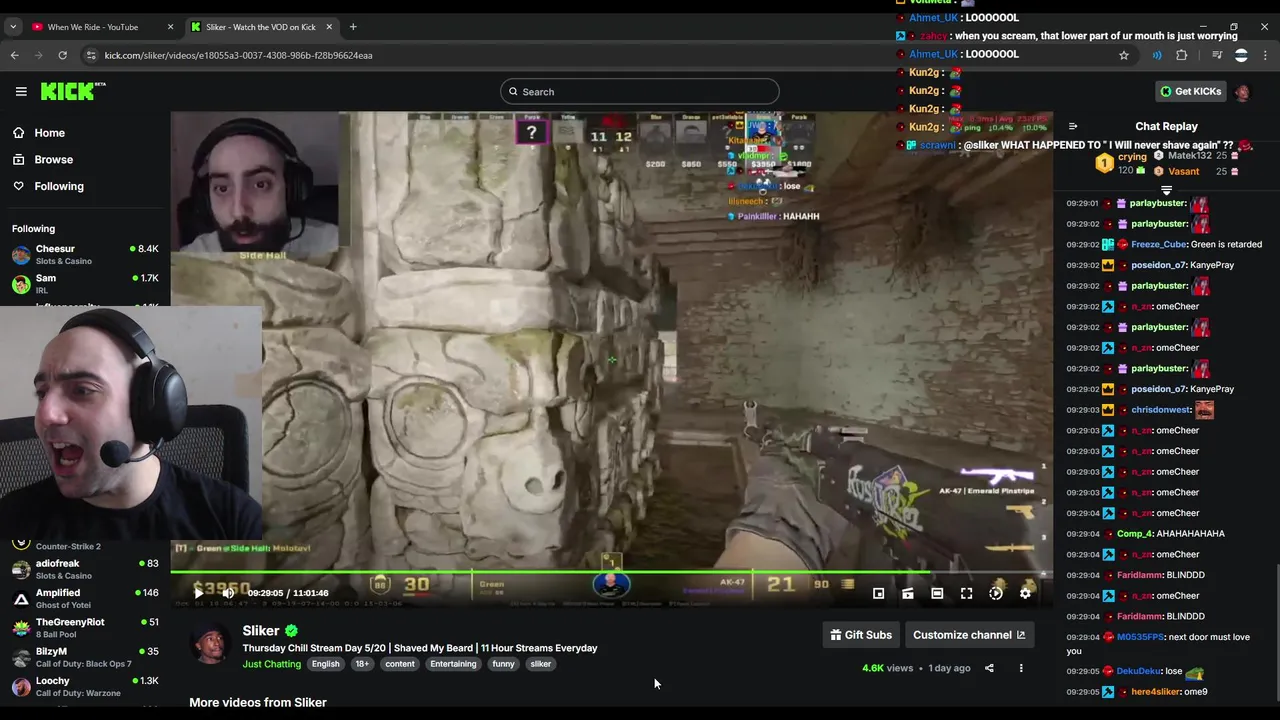Click M0535FPS username in chat replay
1280x720 pixels.
pos(1140,637)
